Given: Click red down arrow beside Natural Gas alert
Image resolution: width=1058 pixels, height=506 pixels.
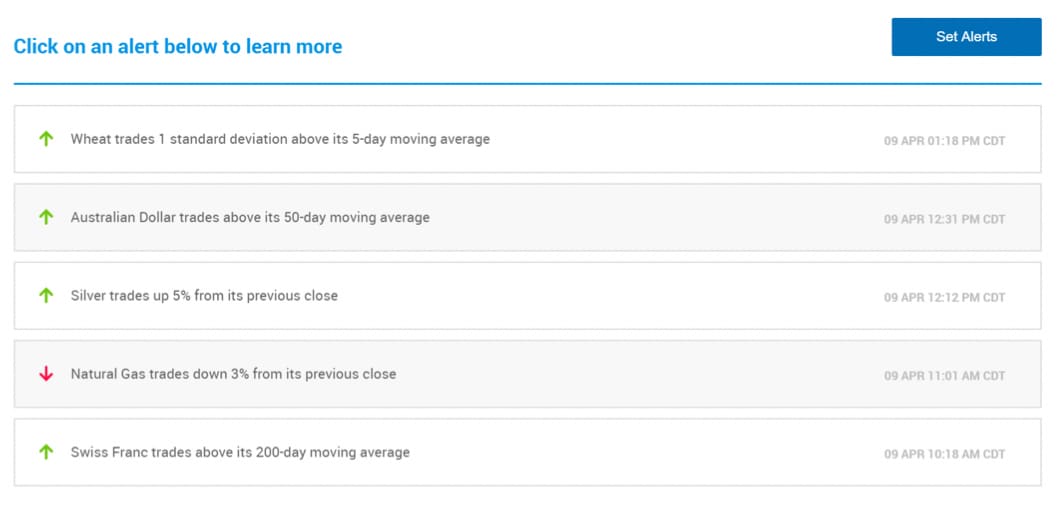Looking at the screenshot, I should pyautogui.click(x=45, y=374).
